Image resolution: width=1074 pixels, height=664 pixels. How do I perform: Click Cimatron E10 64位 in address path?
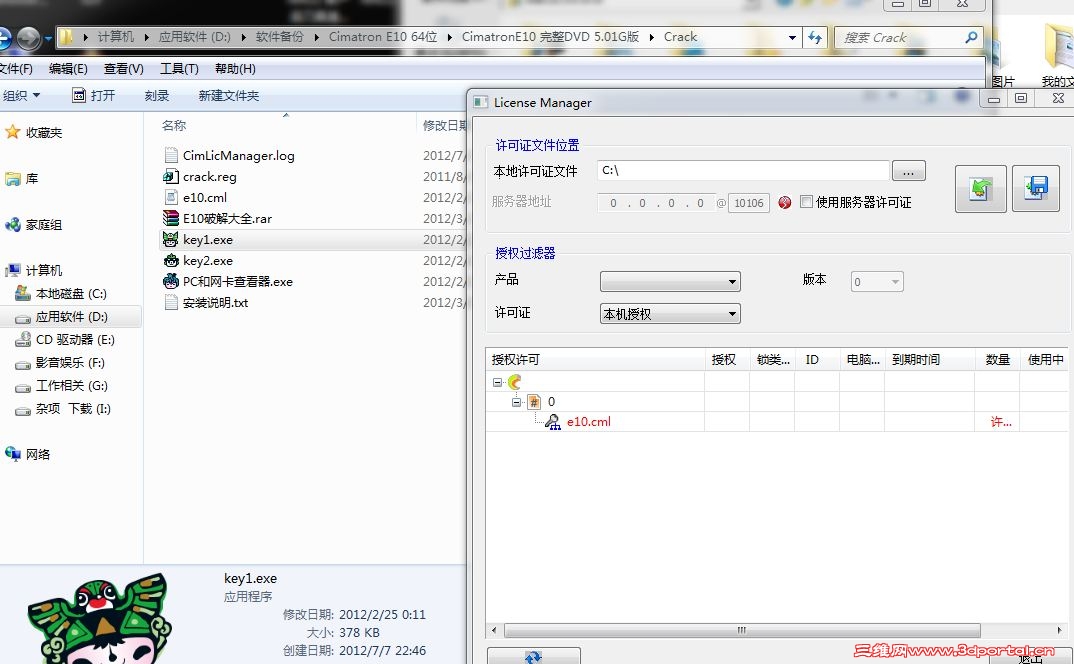(x=383, y=37)
